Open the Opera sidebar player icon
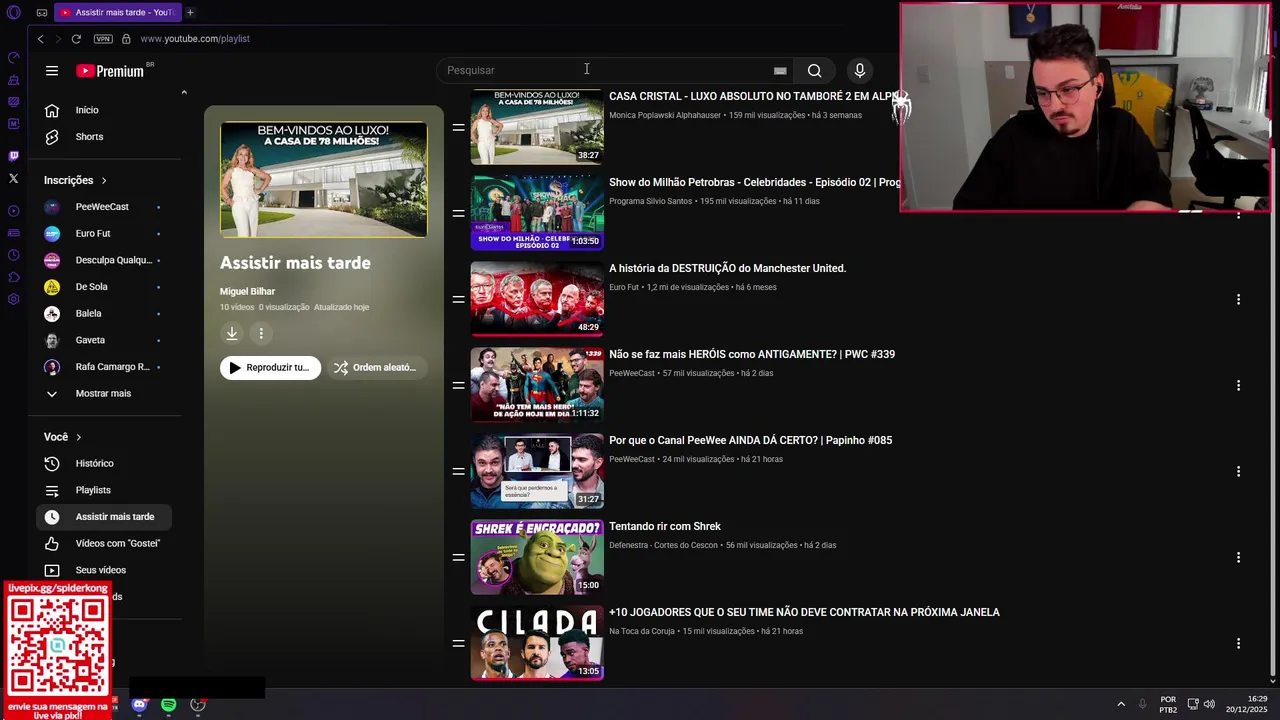1280x720 pixels. click(13, 211)
